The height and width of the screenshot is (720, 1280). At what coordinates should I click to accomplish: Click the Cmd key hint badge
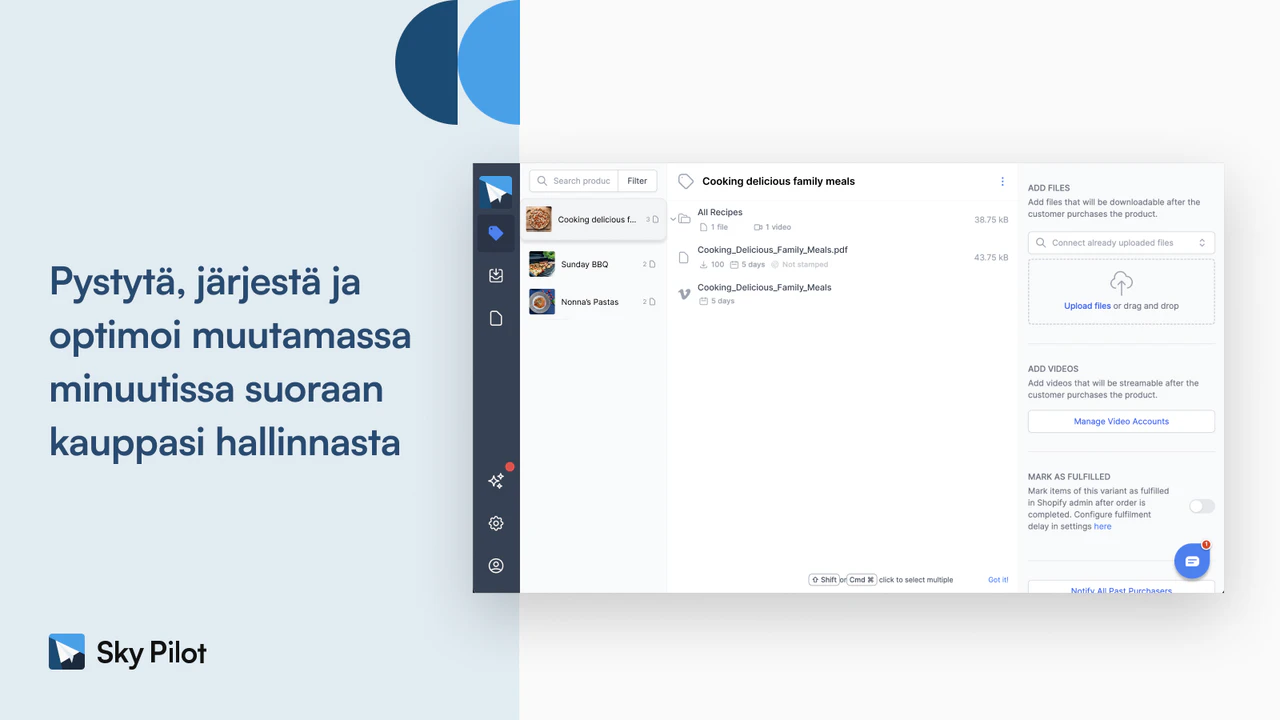[x=861, y=580]
